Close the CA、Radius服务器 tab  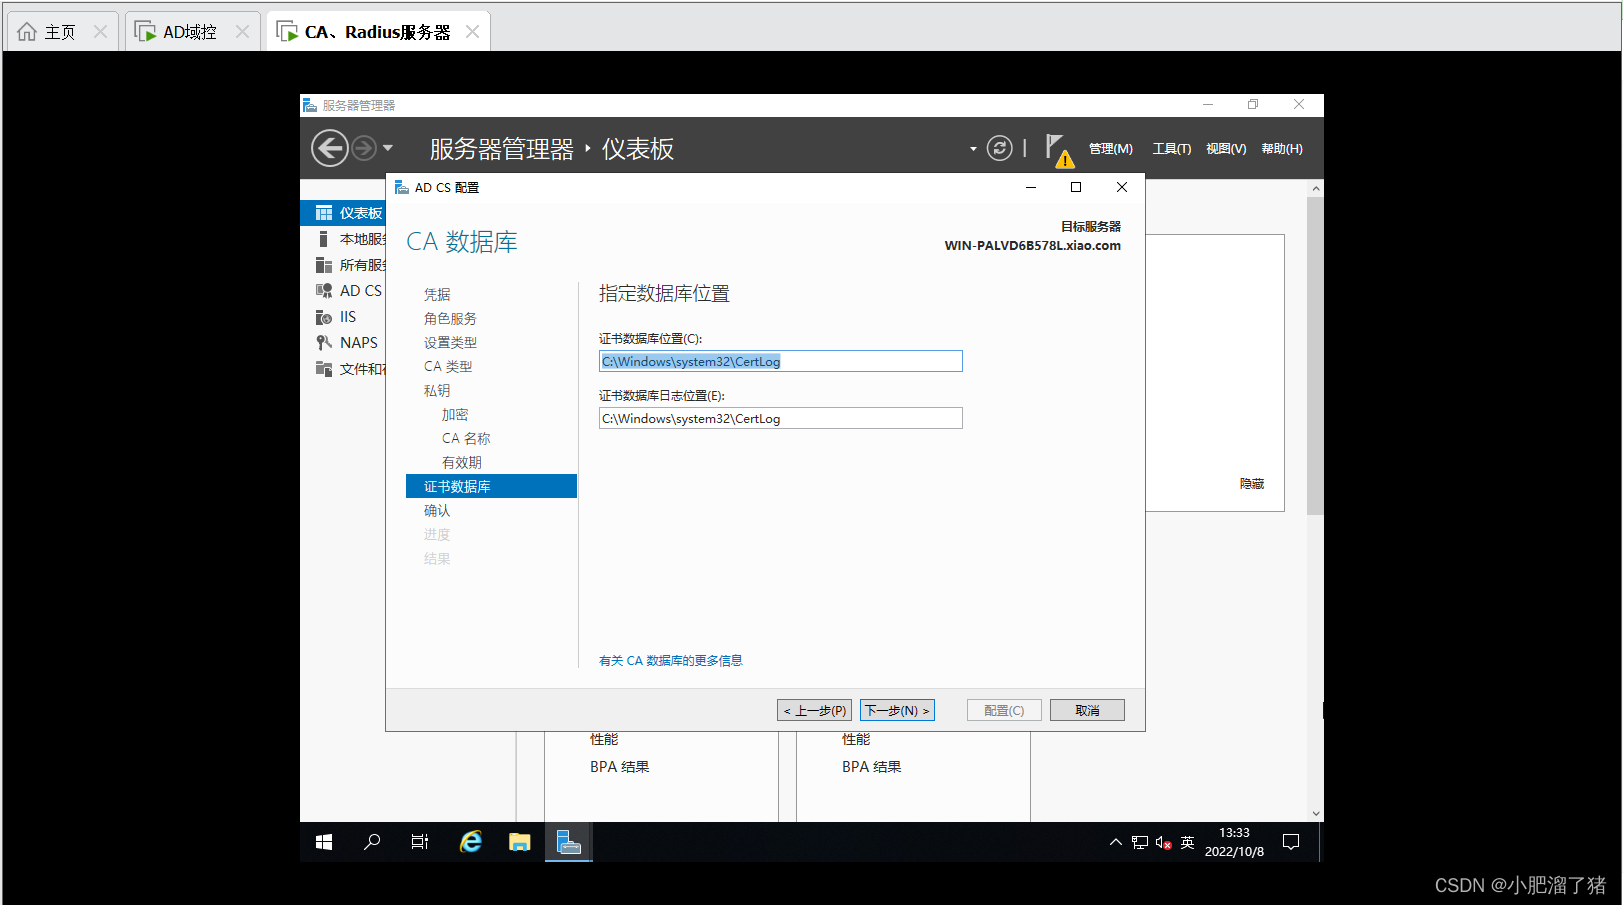472,32
